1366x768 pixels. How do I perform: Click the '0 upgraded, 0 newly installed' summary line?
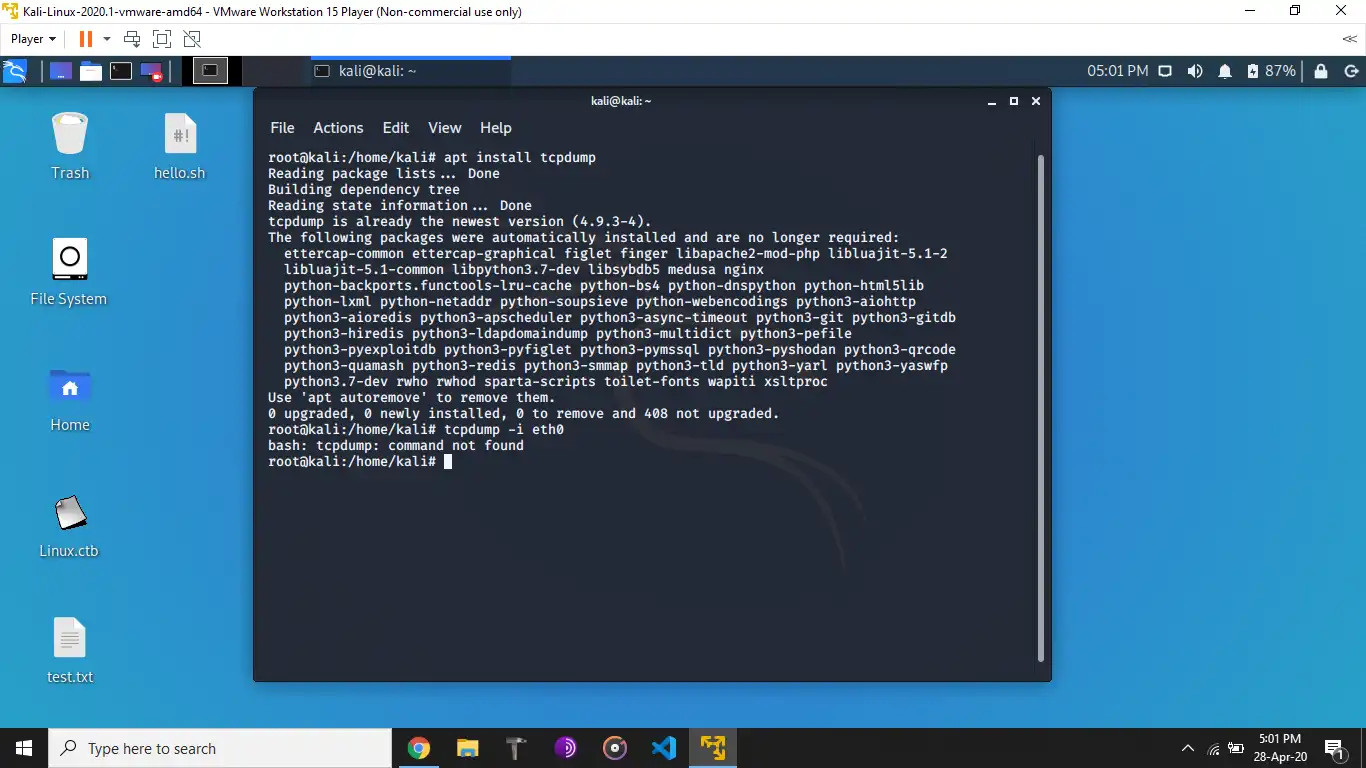click(523, 414)
